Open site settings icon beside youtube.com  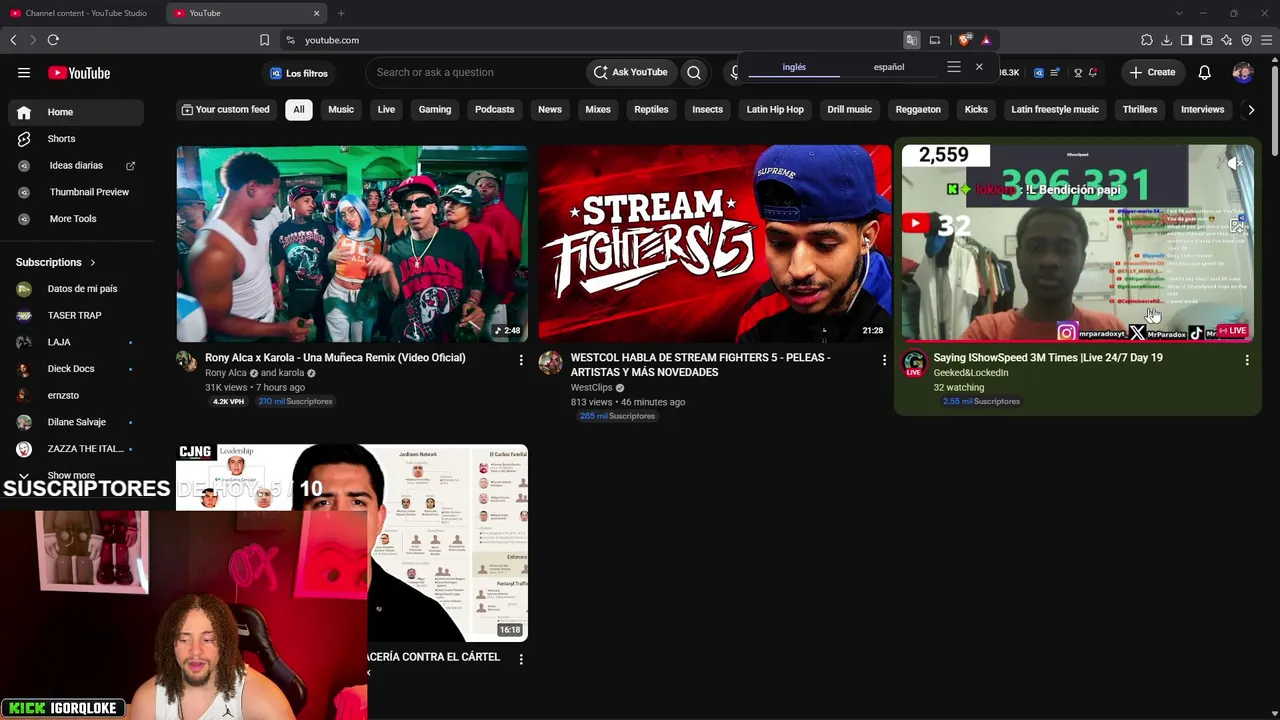pos(290,40)
